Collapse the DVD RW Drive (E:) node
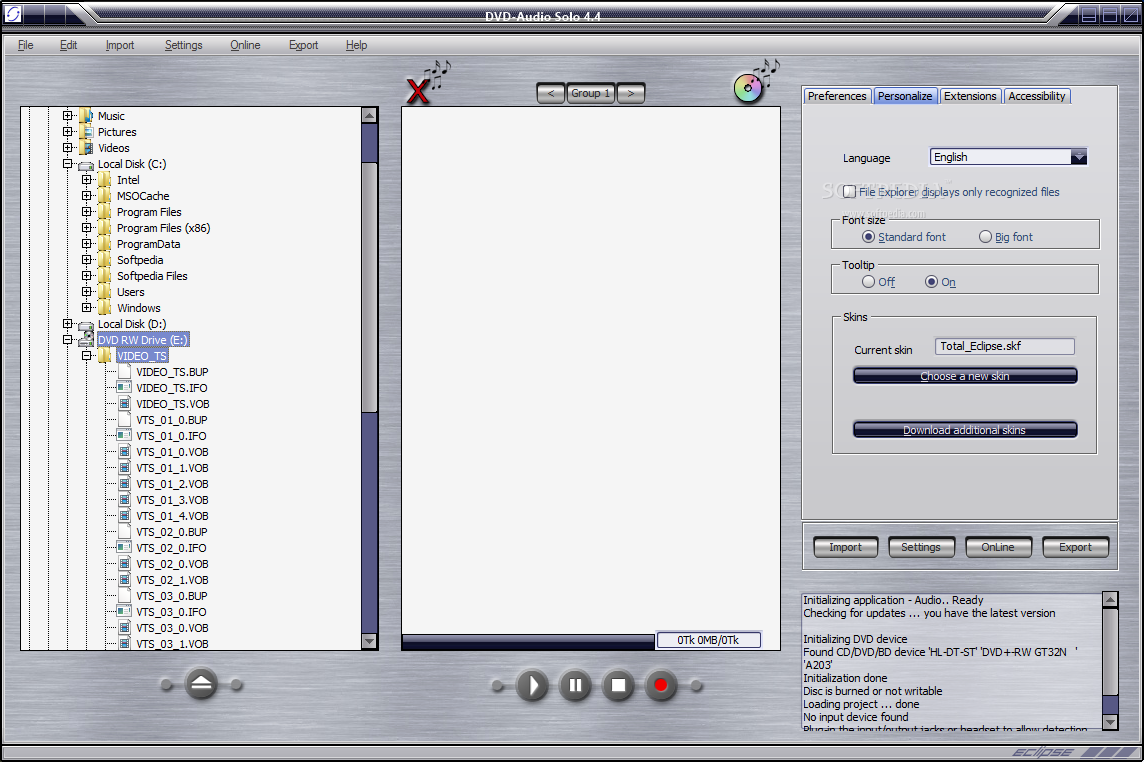The width and height of the screenshot is (1144, 762). point(67,340)
